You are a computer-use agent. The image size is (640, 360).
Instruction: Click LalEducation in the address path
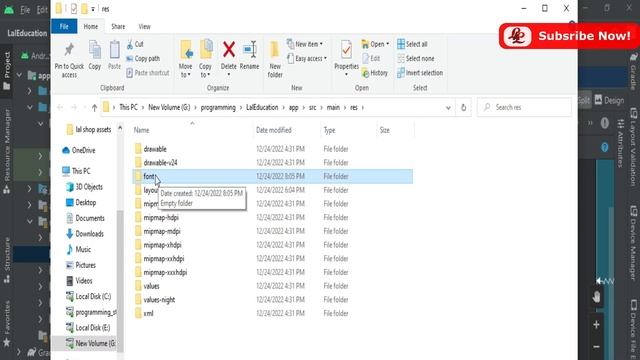(262, 107)
